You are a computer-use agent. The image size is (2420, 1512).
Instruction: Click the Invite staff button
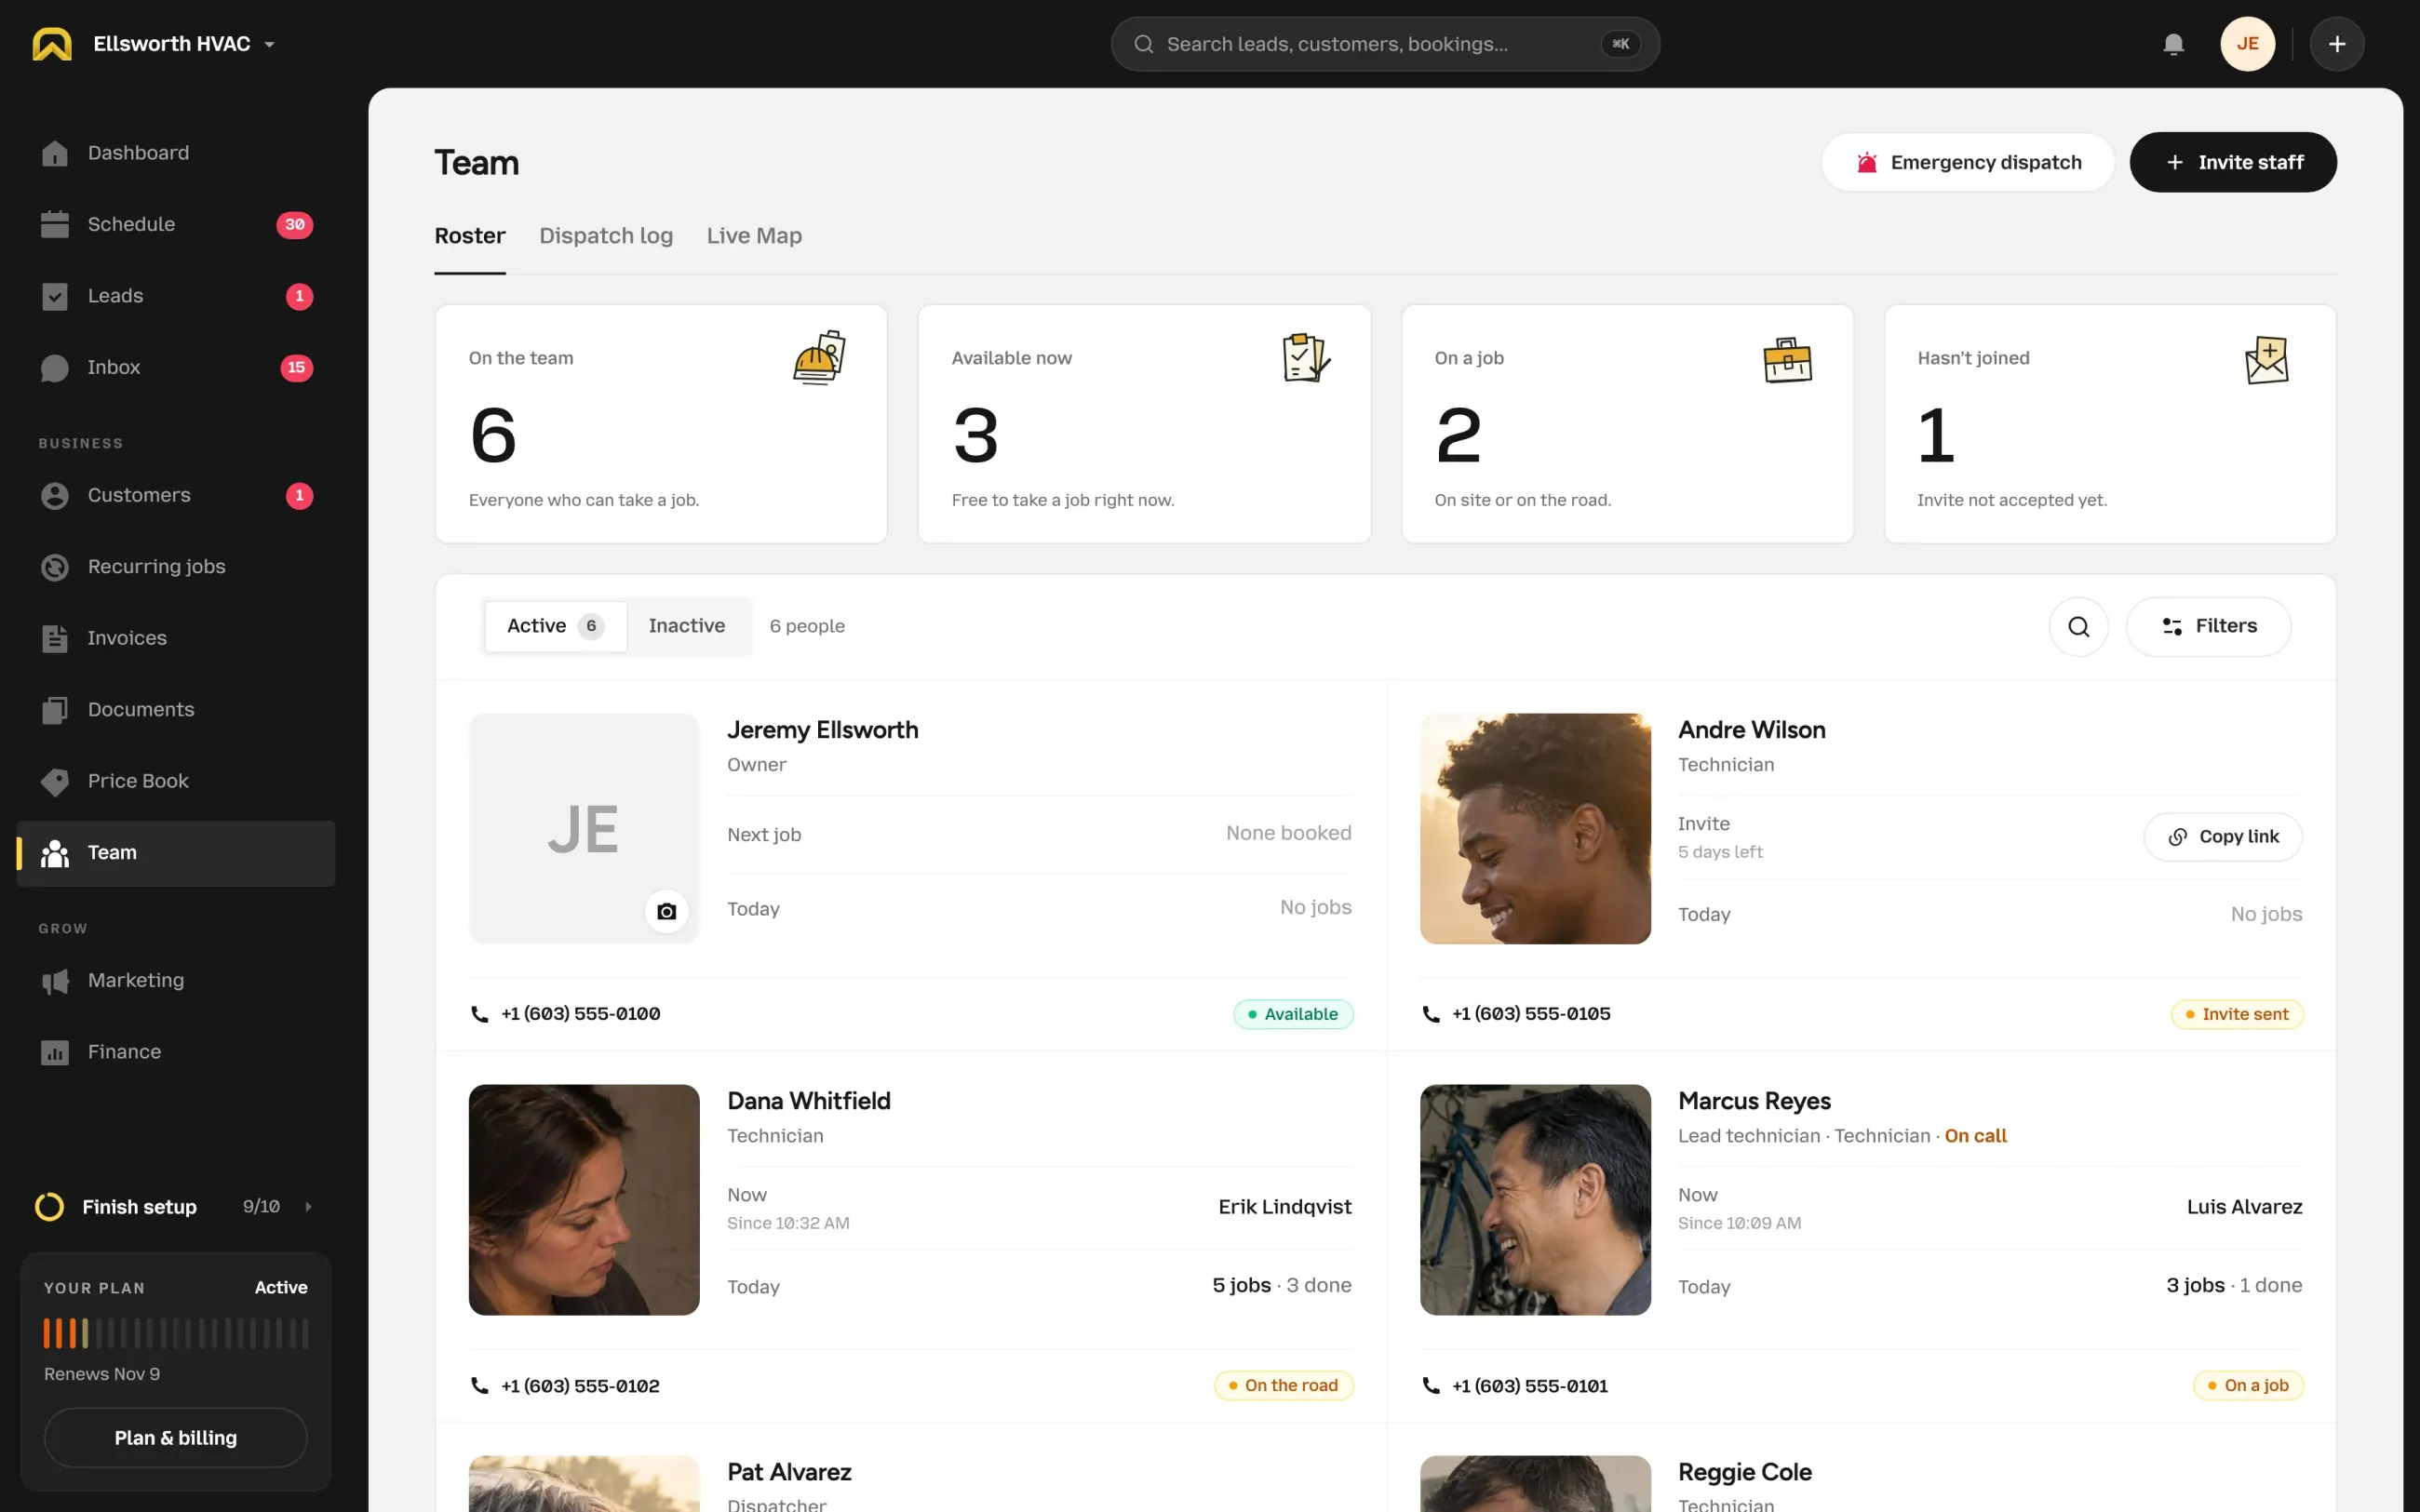coord(2232,162)
